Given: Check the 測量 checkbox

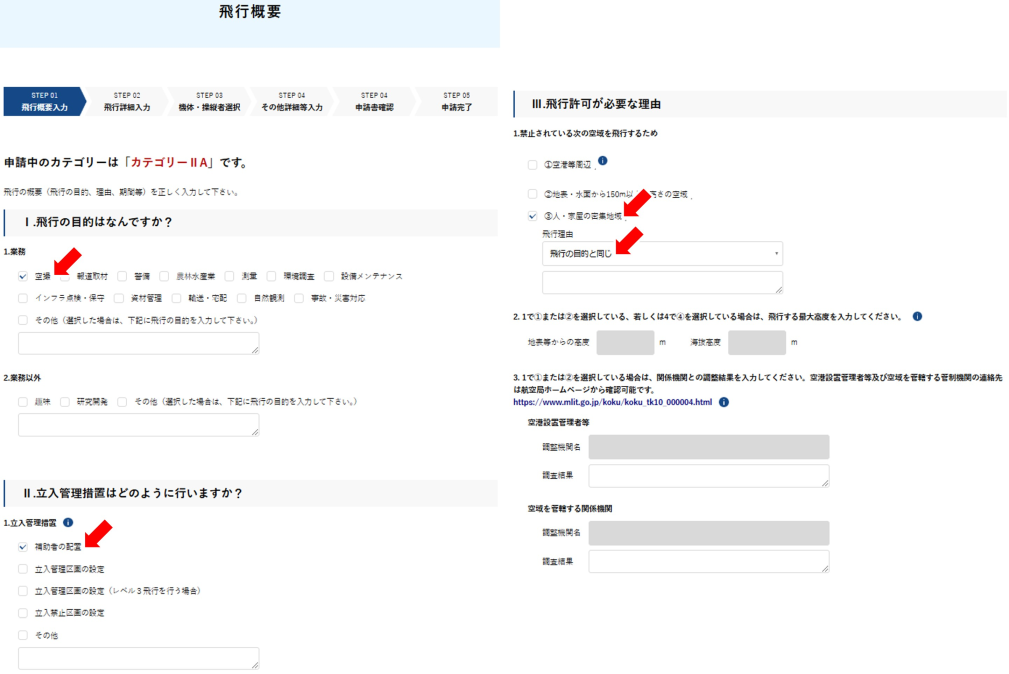Looking at the screenshot, I should click(230, 276).
